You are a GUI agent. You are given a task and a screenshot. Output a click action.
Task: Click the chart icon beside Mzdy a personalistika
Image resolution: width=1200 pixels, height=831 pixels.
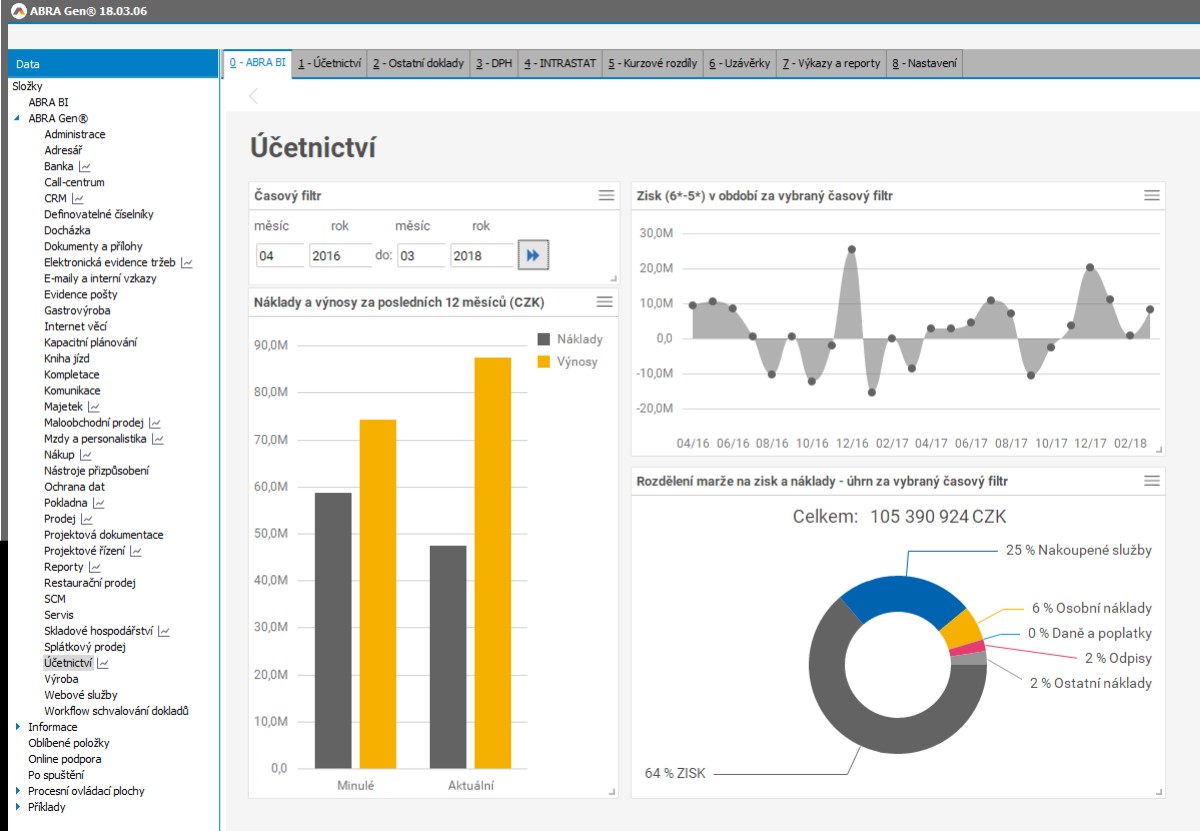point(157,439)
